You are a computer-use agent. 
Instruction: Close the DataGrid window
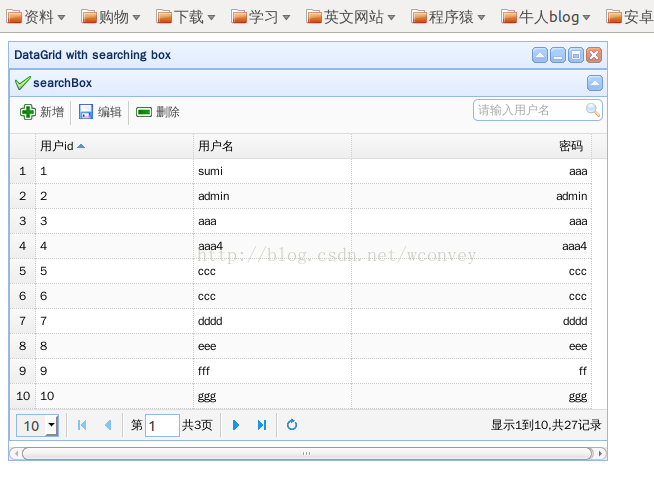594,55
